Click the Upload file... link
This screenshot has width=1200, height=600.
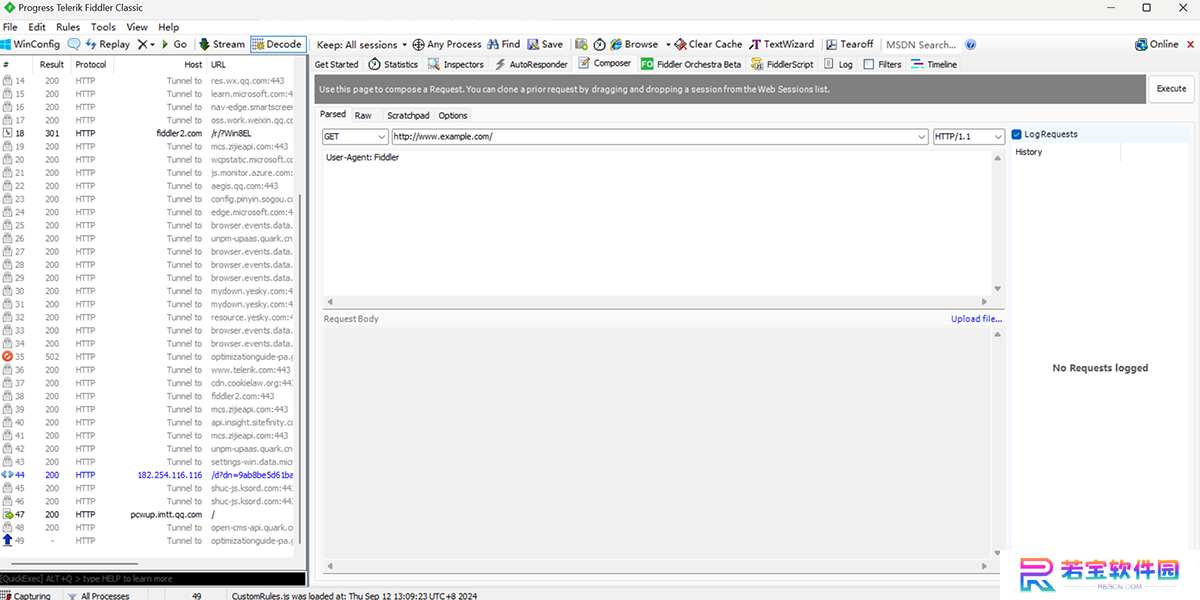(976, 319)
